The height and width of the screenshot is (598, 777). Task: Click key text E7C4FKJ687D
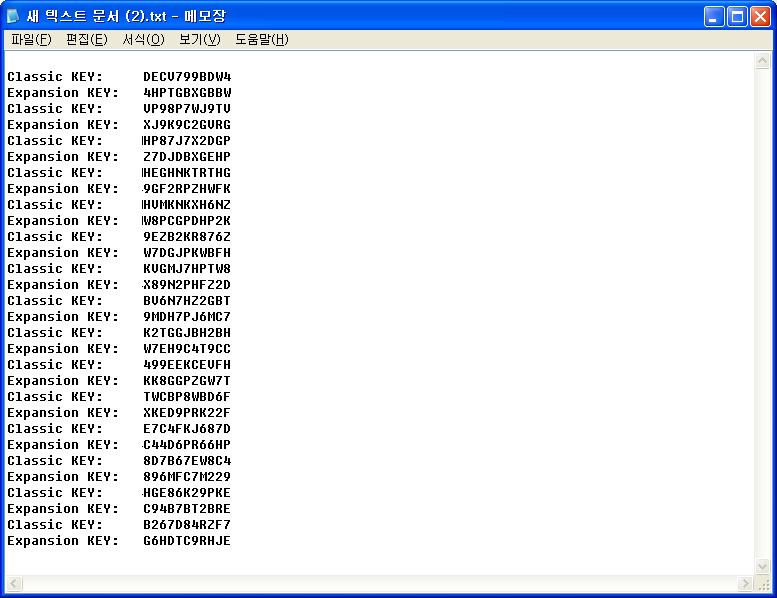[x=187, y=429]
